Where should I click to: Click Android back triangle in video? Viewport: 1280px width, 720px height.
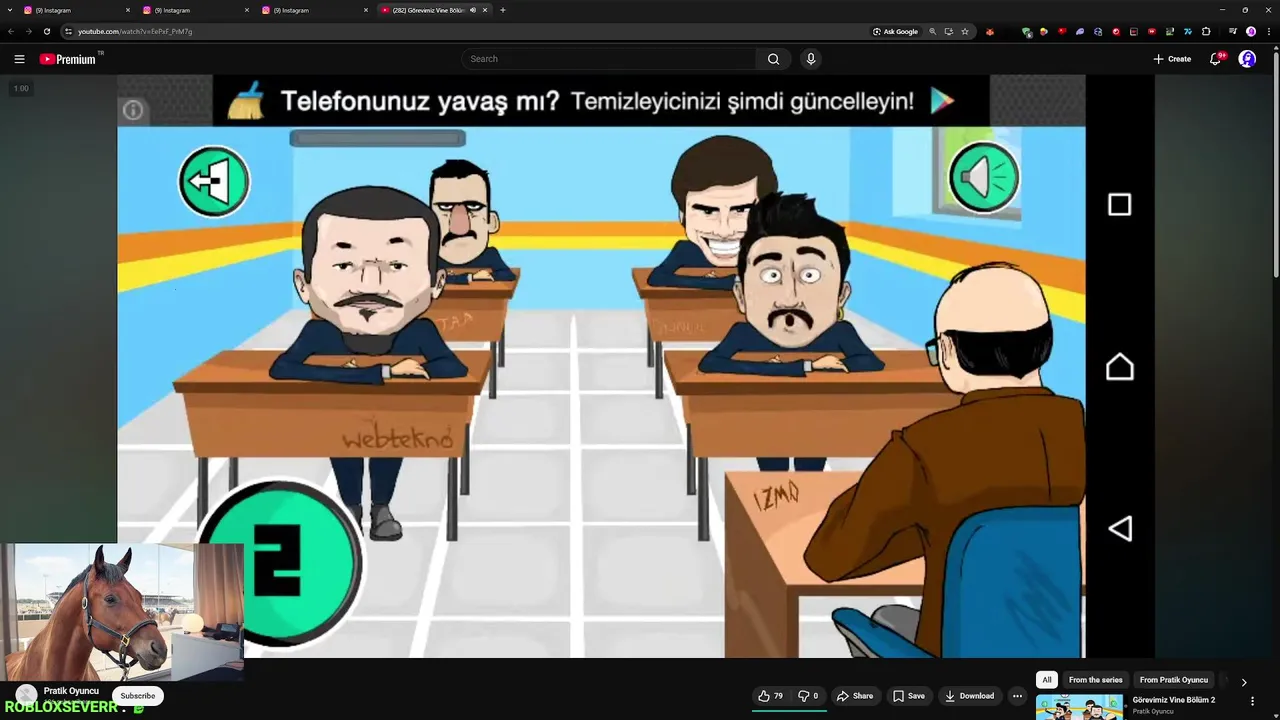pyautogui.click(x=1120, y=529)
